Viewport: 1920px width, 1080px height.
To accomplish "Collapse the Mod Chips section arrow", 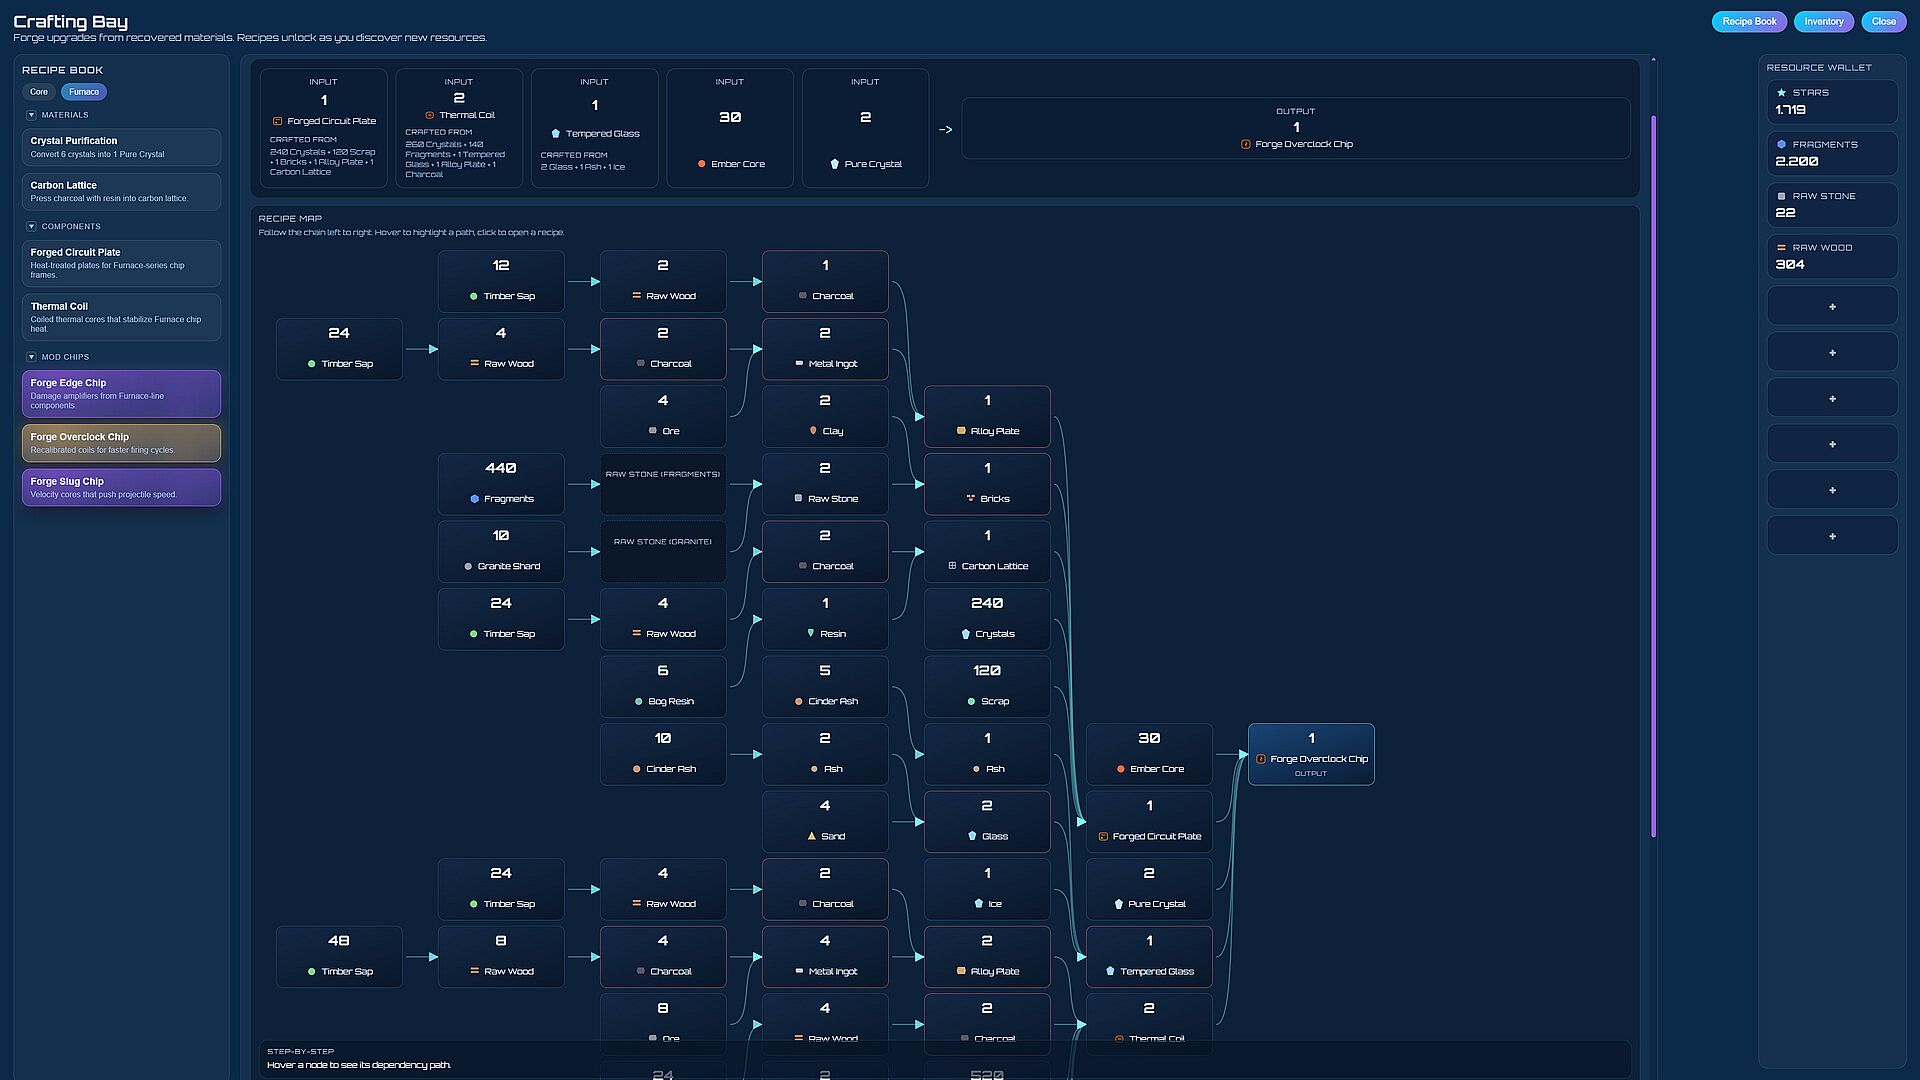I will (31, 357).
